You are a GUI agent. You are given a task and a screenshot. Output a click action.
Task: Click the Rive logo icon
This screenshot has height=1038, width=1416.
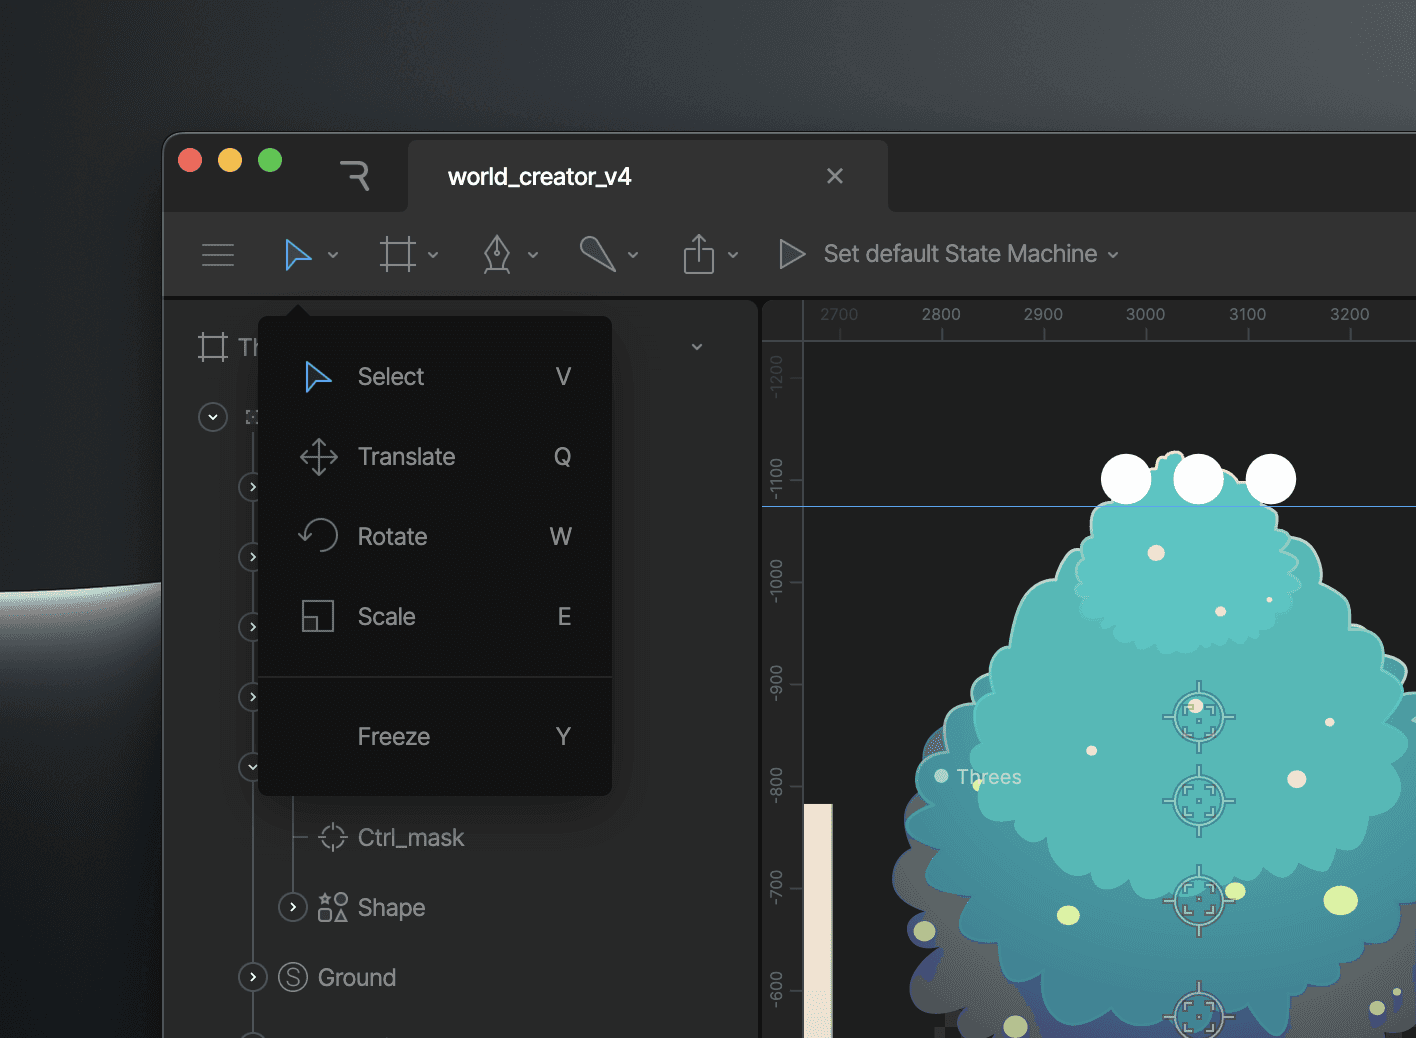click(x=355, y=176)
